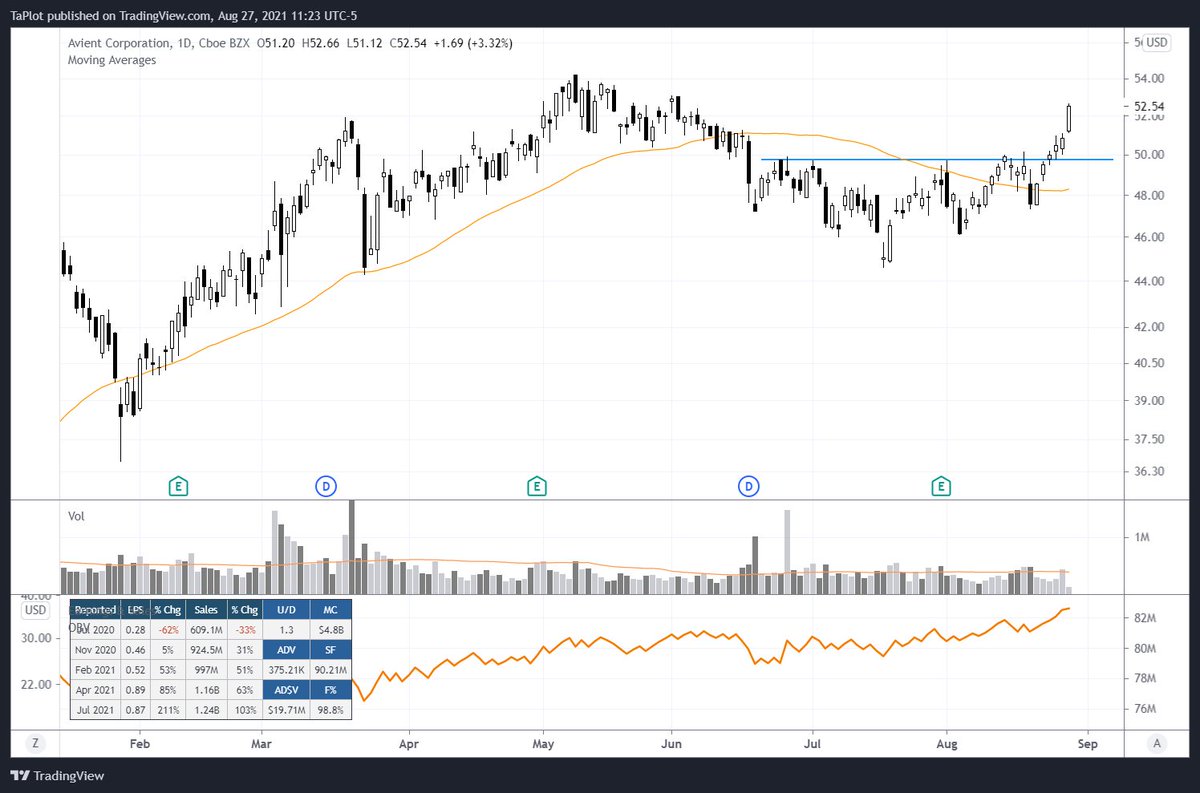Image resolution: width=1200 pixels, height=793 pixels.
Task: Click the -62% EPS change cell
Action: [x=167, y=629]
